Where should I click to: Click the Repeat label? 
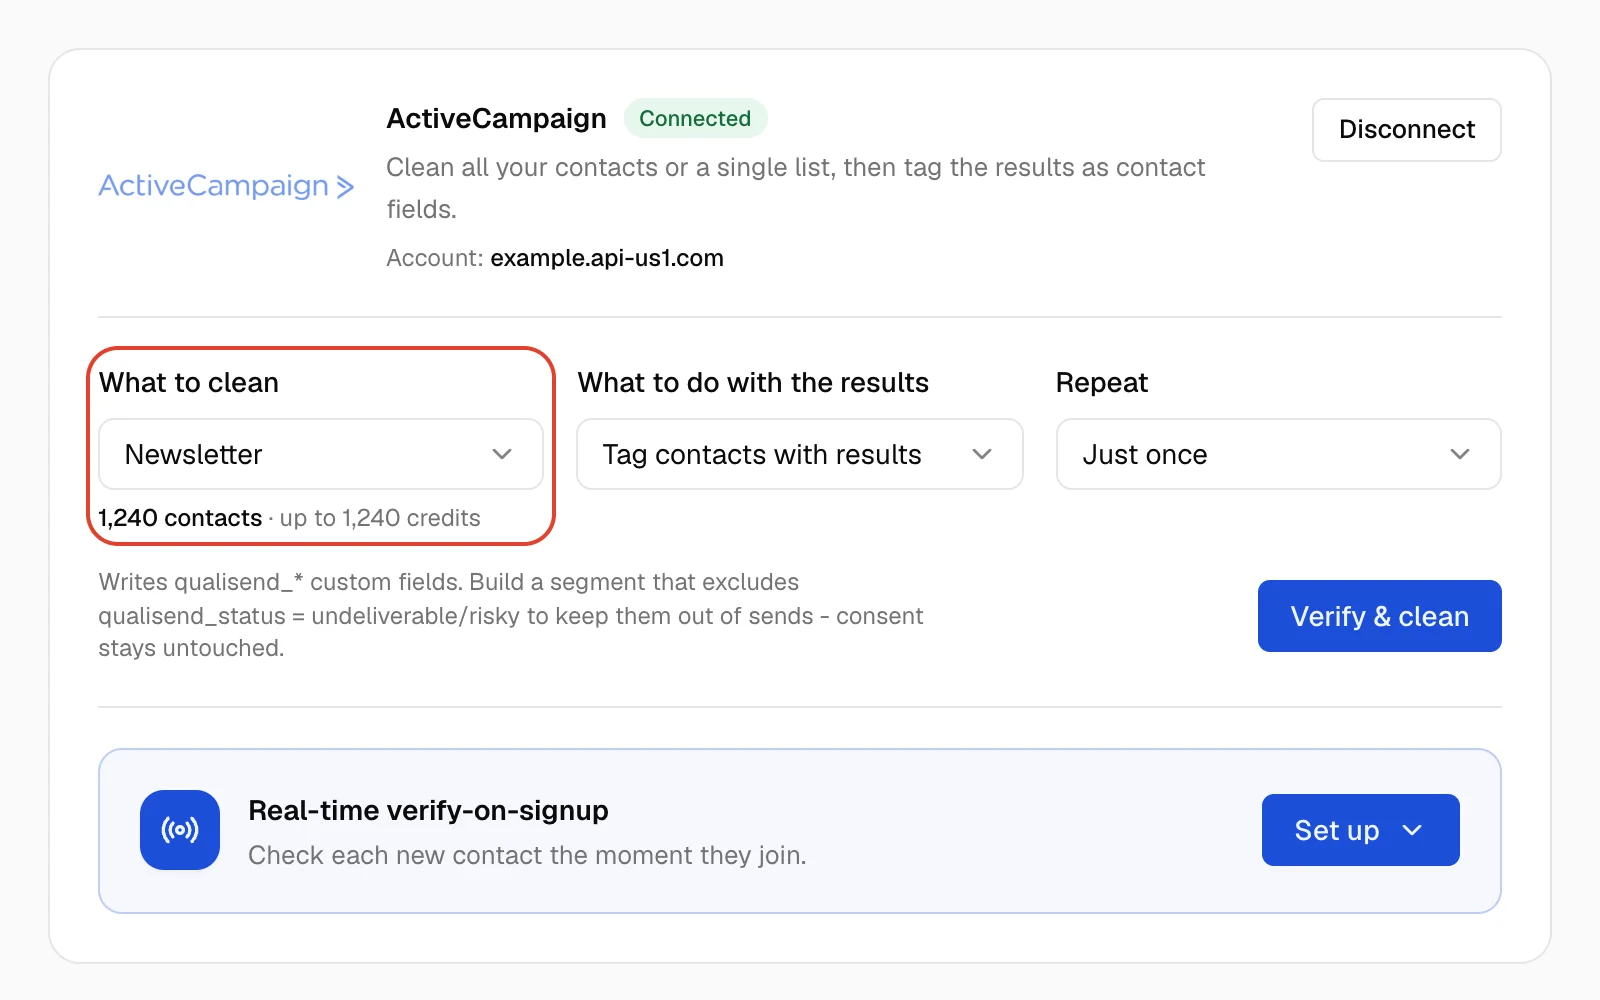pos(1102,383)
